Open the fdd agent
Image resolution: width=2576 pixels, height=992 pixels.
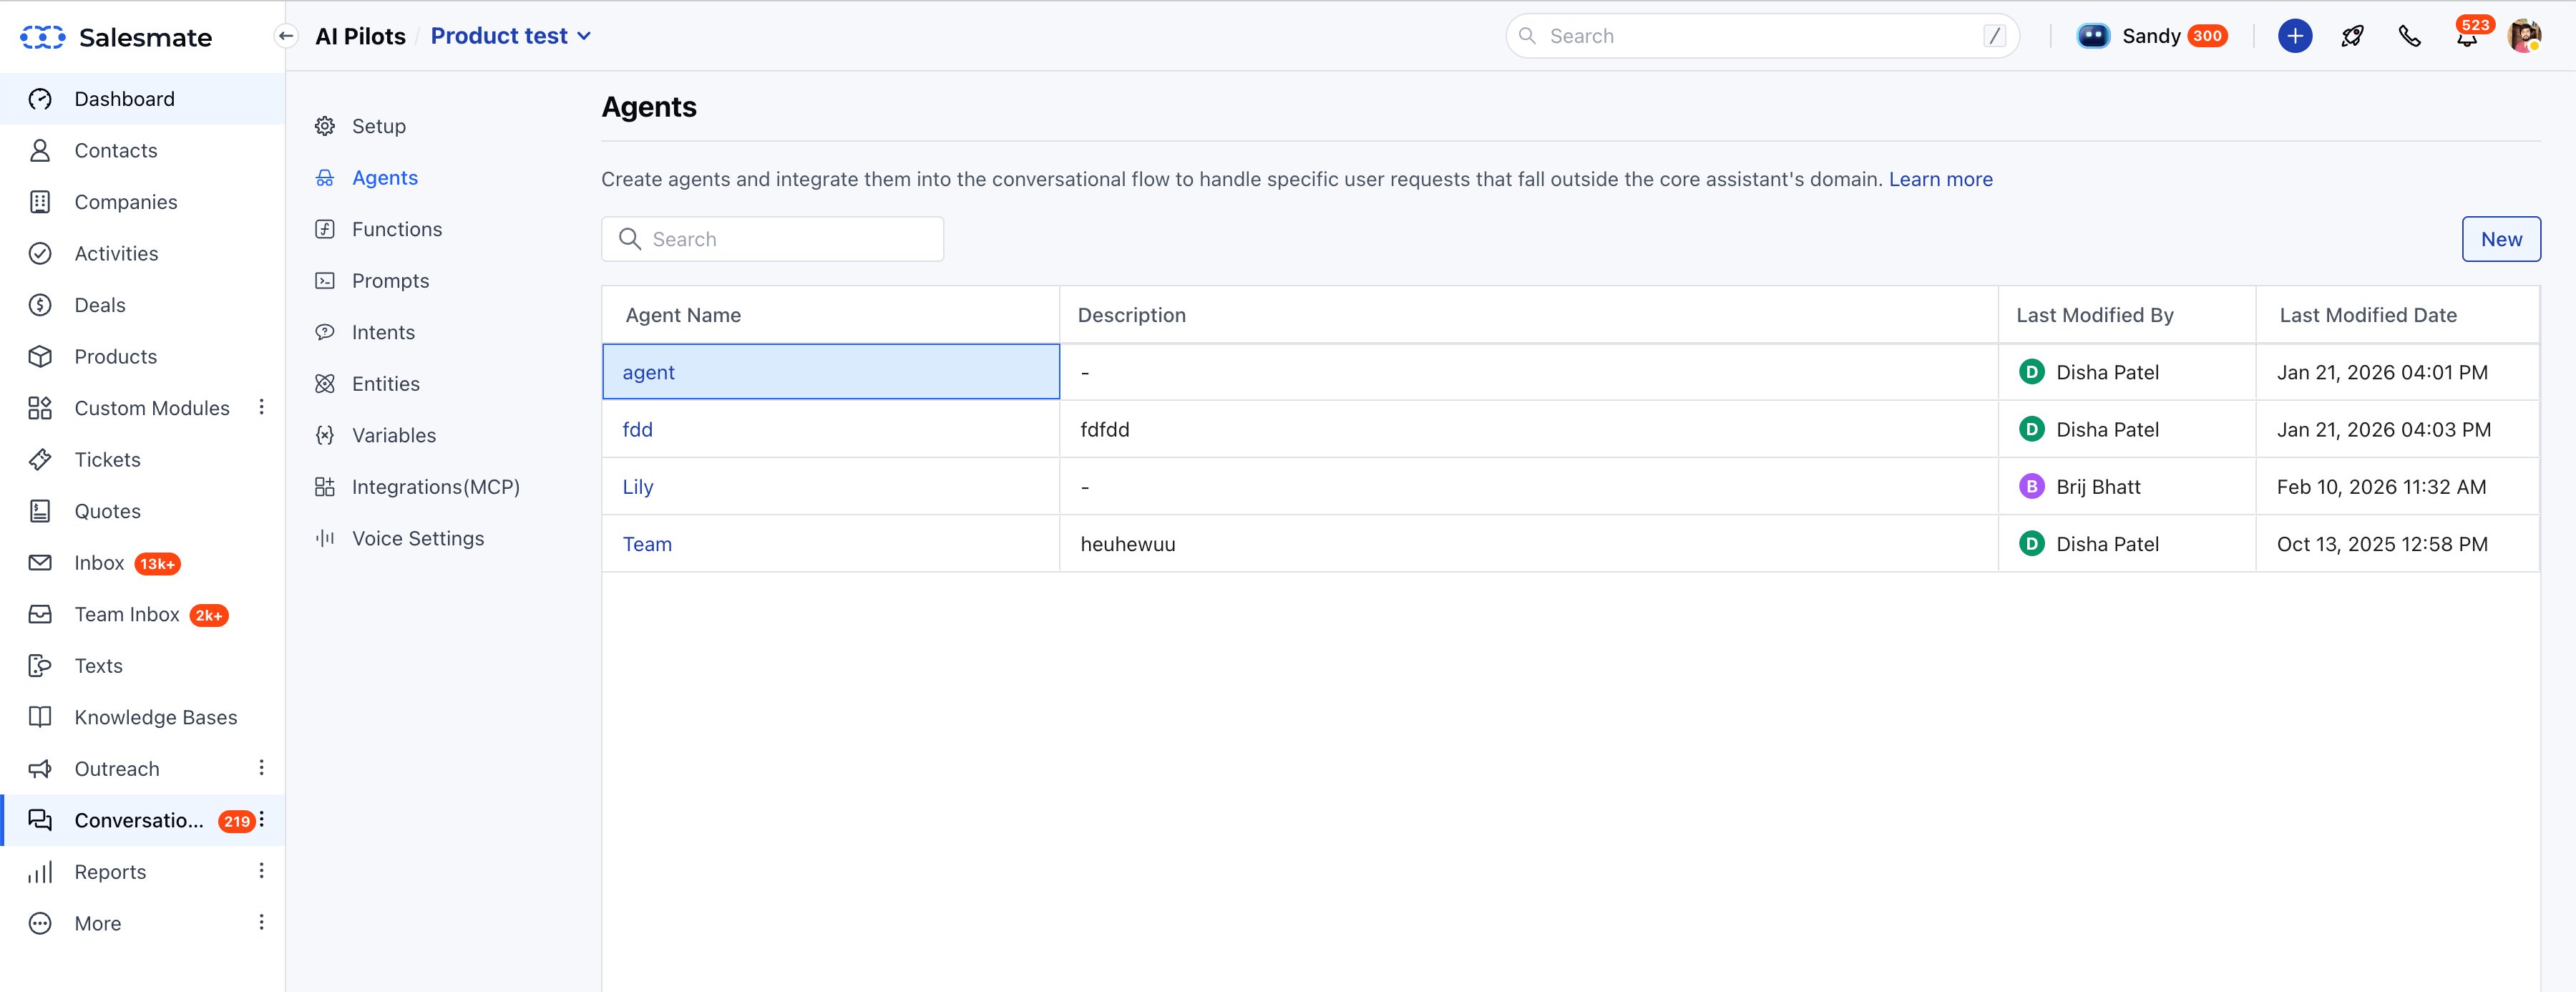637,430
